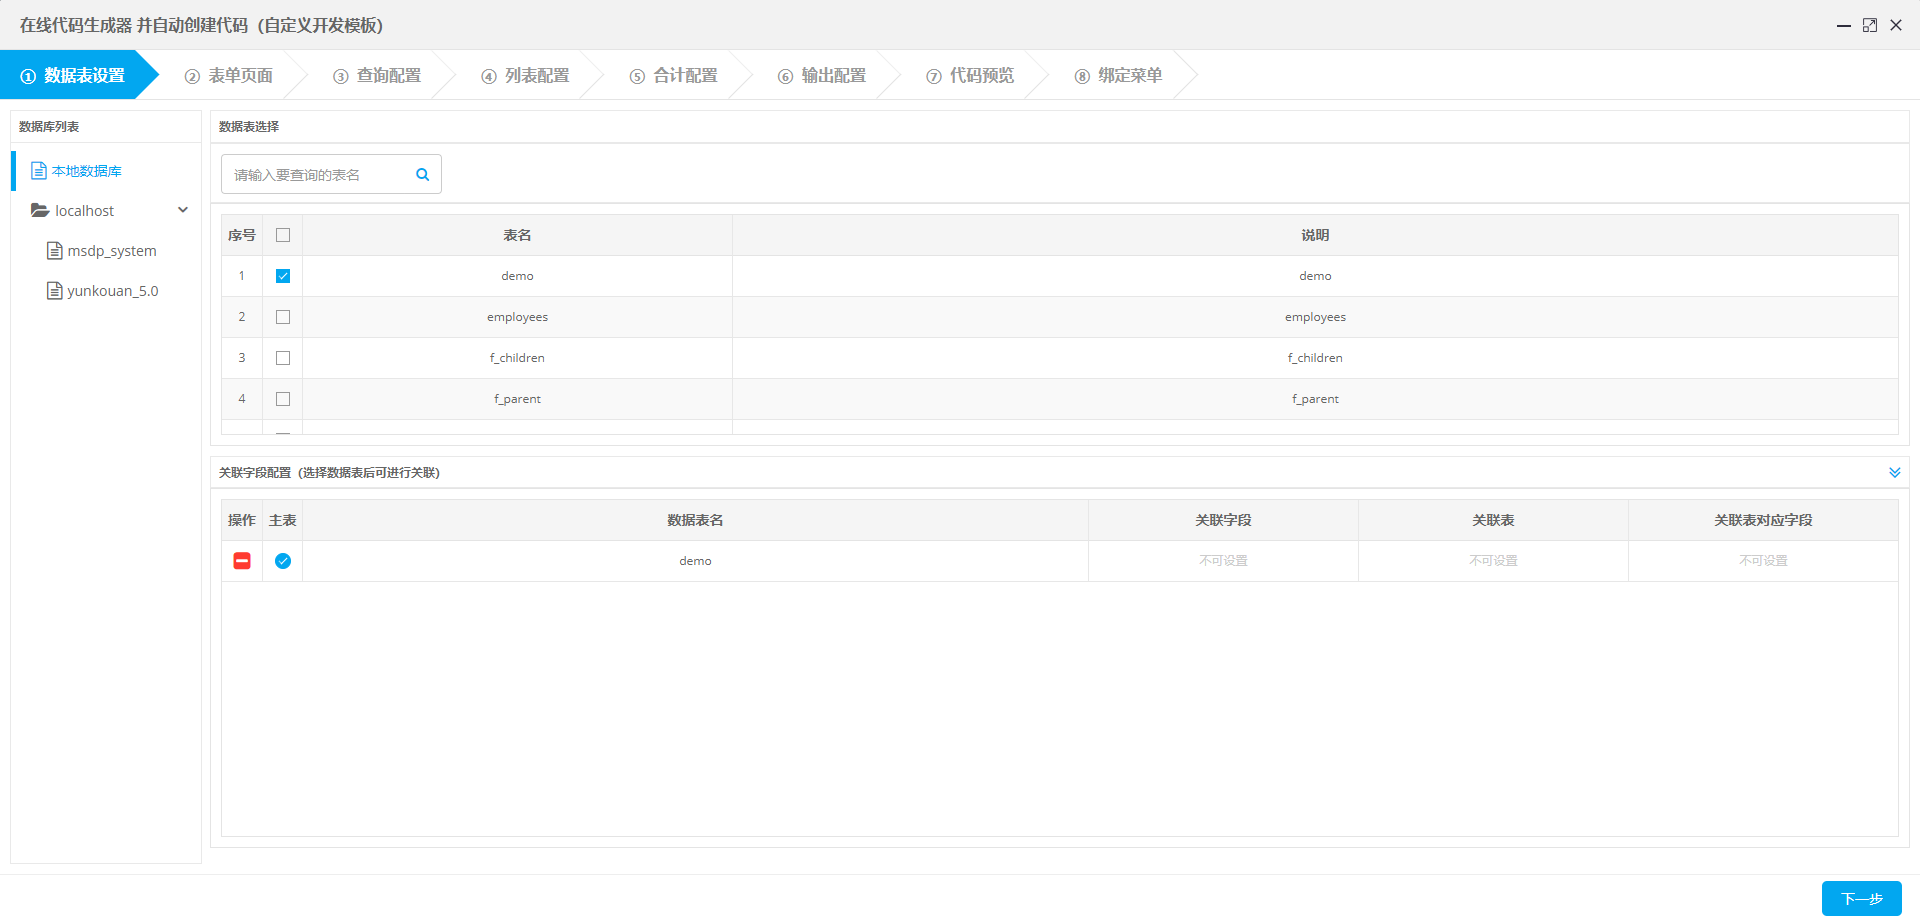Collapse the 关联字段配置 panel with double-chevron icon
The width and height of the screenshot is (1920, 922).
click(1894, 473)
